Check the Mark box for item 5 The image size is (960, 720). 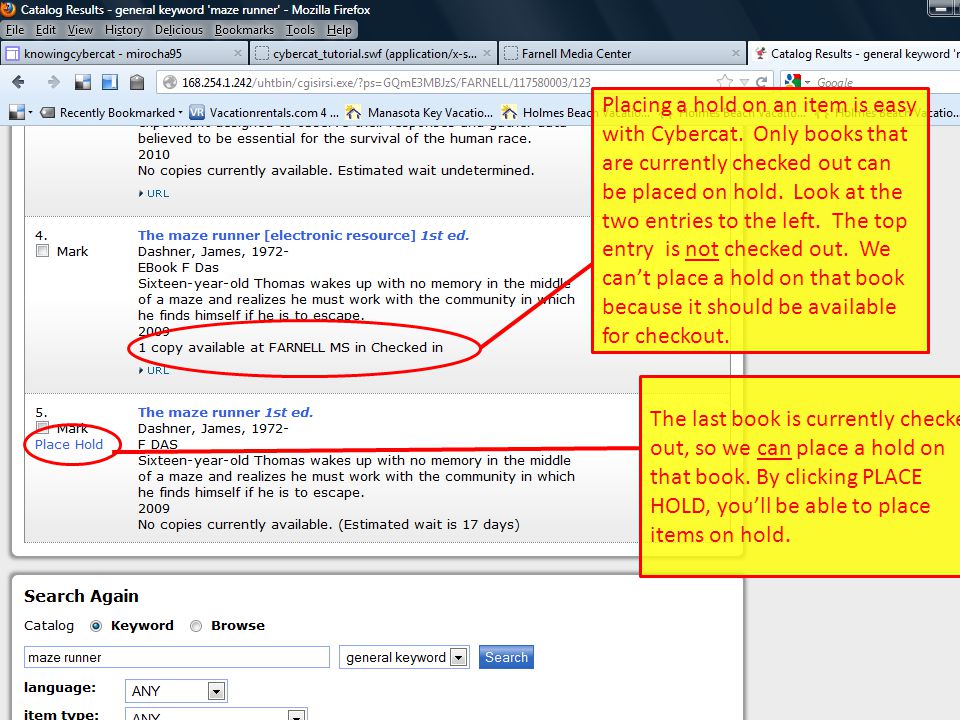(x=42, y=426)
